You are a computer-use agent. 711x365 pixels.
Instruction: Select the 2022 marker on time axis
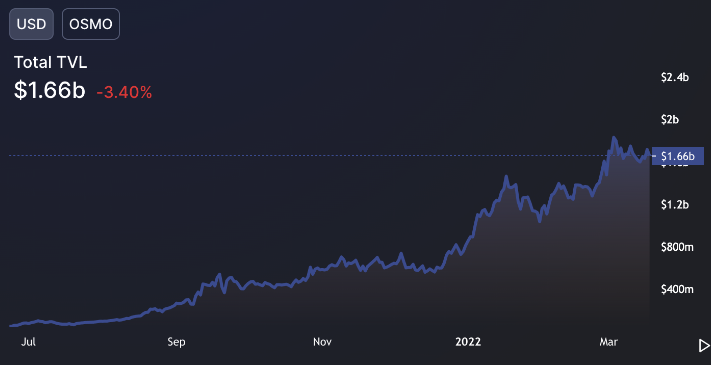click(x=468, y=342)
